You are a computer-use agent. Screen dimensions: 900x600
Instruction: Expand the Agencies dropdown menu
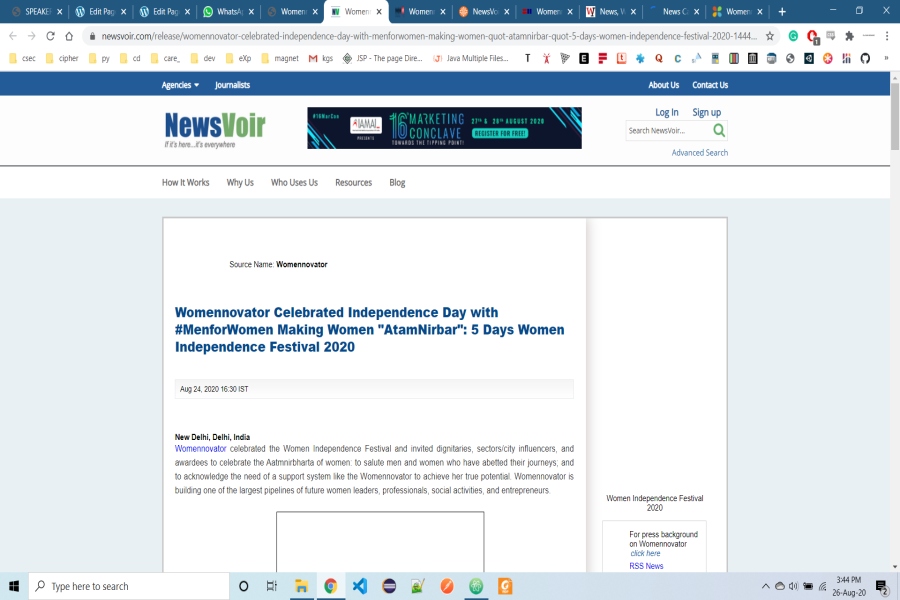[x=179, y=85]
